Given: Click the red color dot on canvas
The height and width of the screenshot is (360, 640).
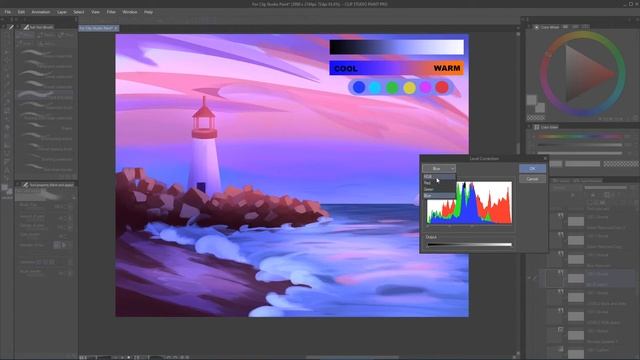Looking at the screenshot, I should coord(442,87).
